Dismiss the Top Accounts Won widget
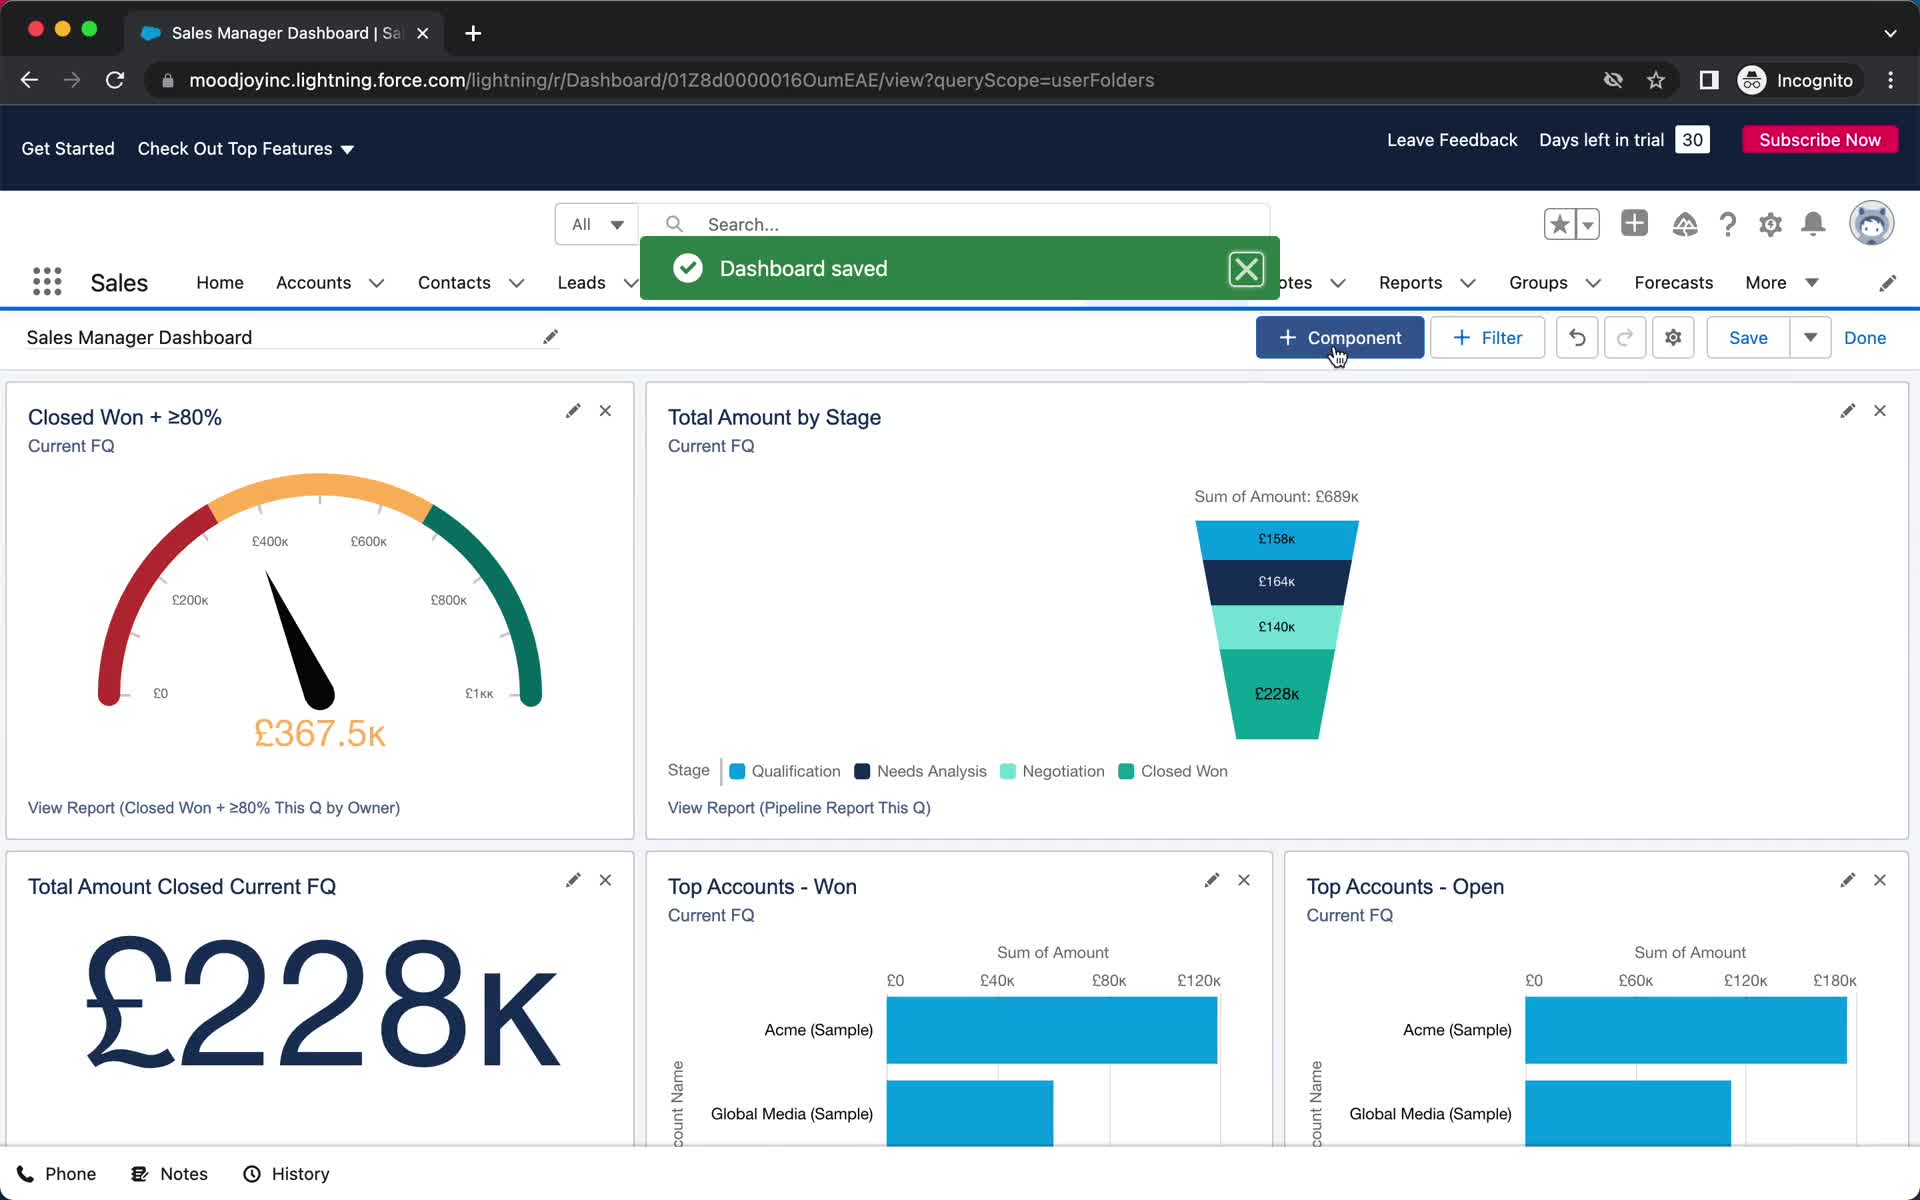Screen dimensions: 1920x1200 click(x=1243, y=879)
